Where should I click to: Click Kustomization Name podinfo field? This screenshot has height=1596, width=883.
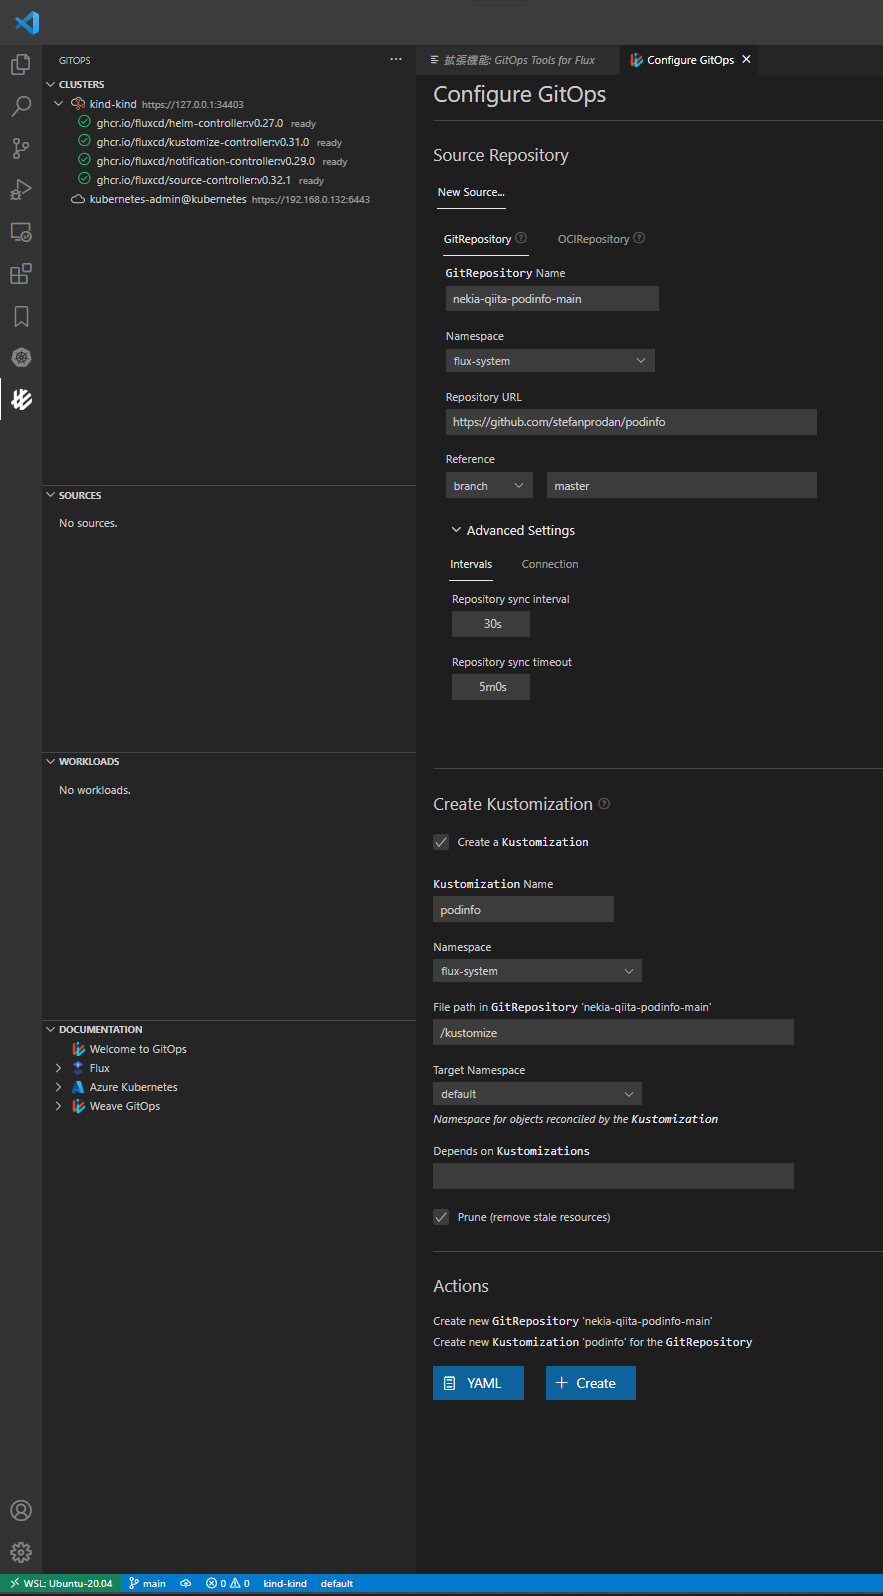(x=523, y=910)
